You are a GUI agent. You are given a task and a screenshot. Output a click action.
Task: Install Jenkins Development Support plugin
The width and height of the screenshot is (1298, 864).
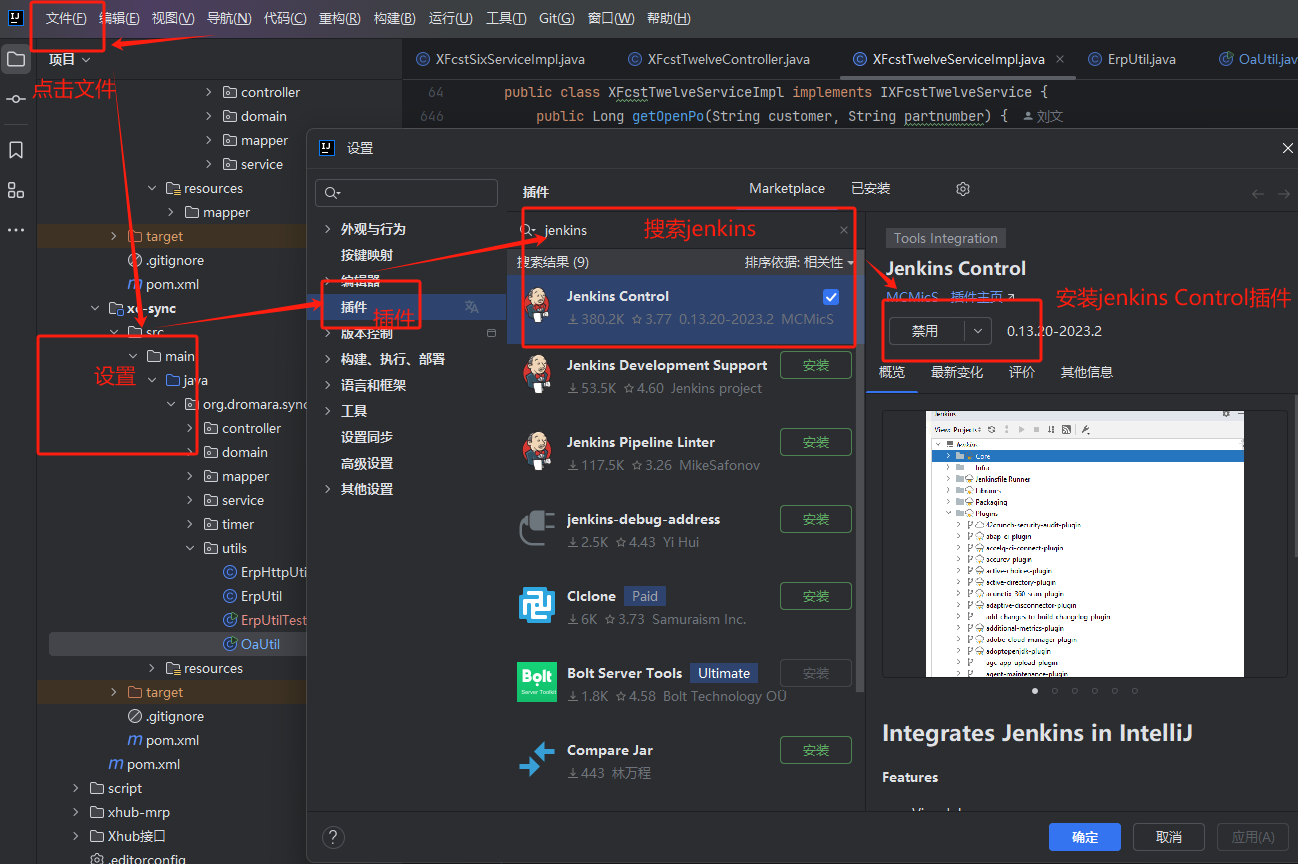tap(815, 366)
